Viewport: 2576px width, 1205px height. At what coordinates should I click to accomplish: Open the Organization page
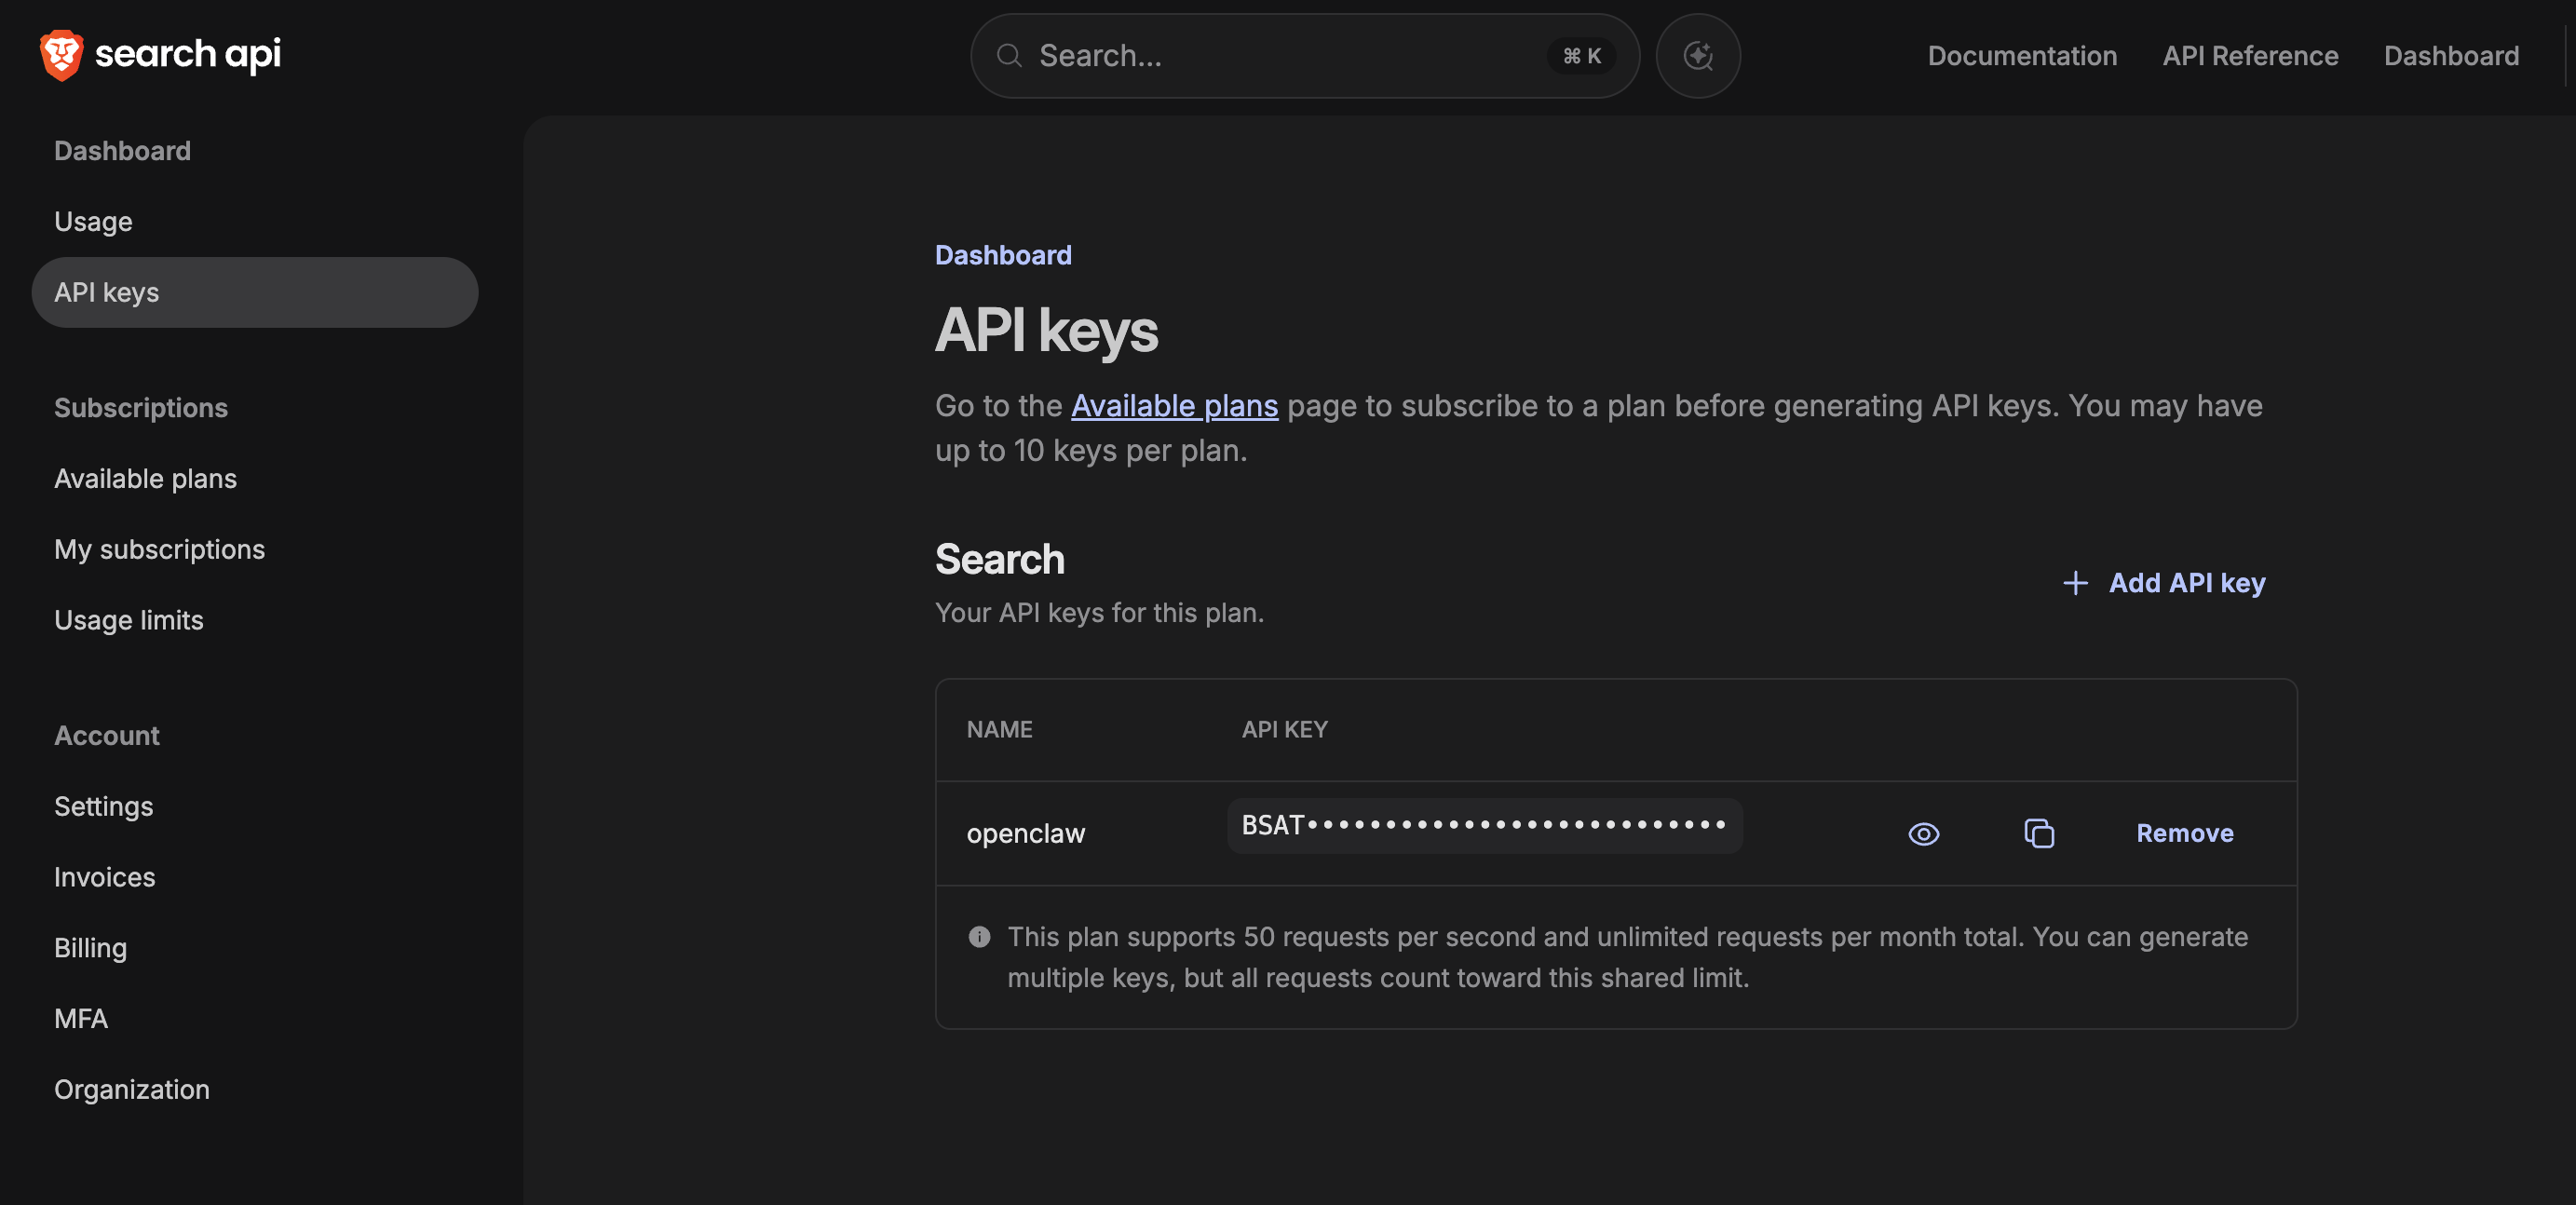131,1089
